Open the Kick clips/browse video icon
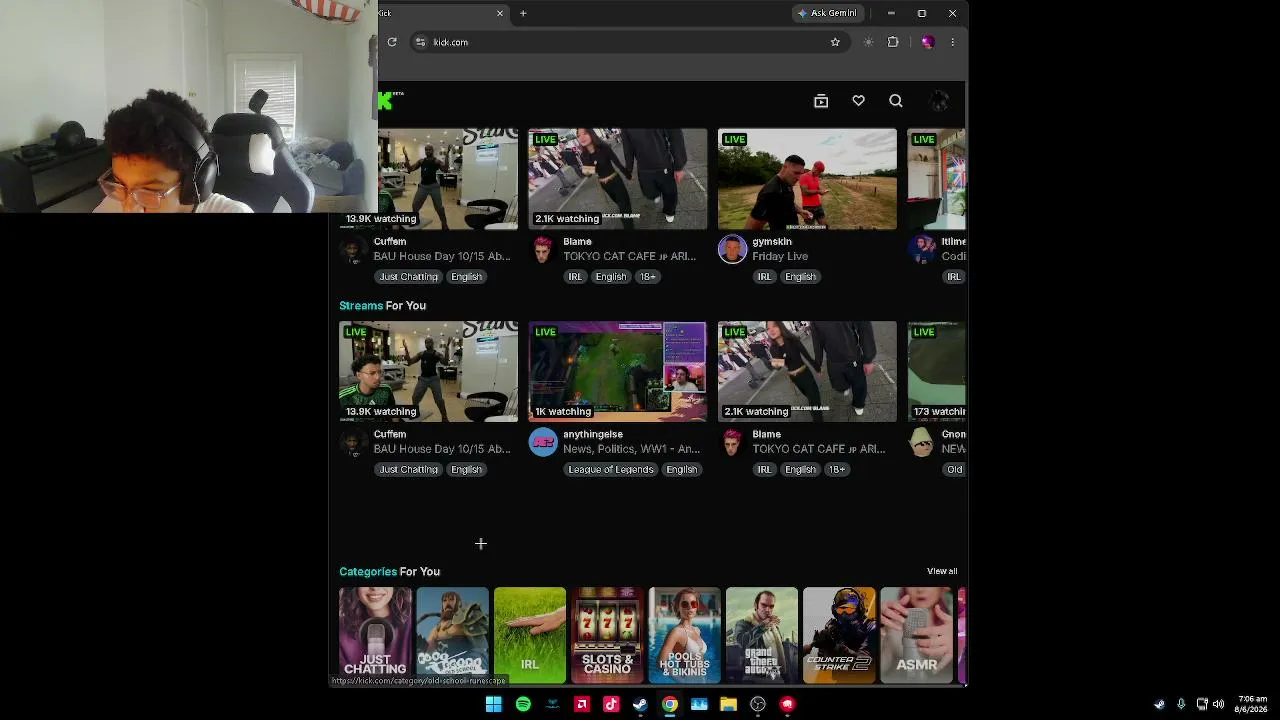 coord(821,101)
